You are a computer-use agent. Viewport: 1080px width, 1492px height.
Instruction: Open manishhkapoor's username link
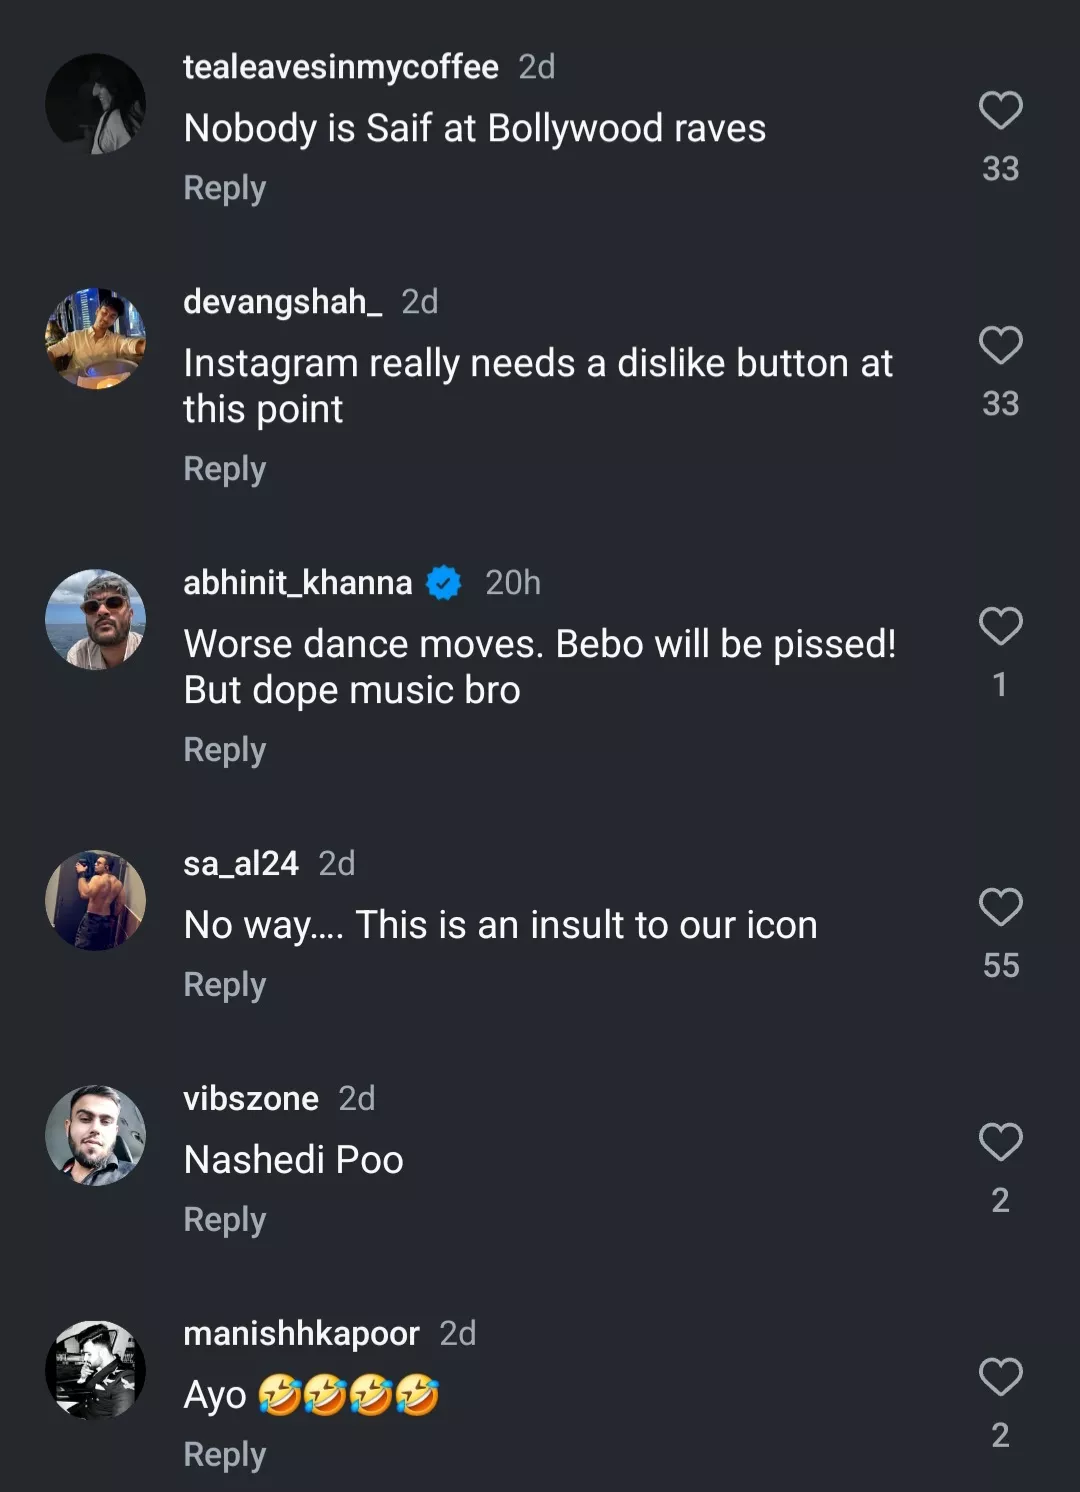click(301, 1334)
